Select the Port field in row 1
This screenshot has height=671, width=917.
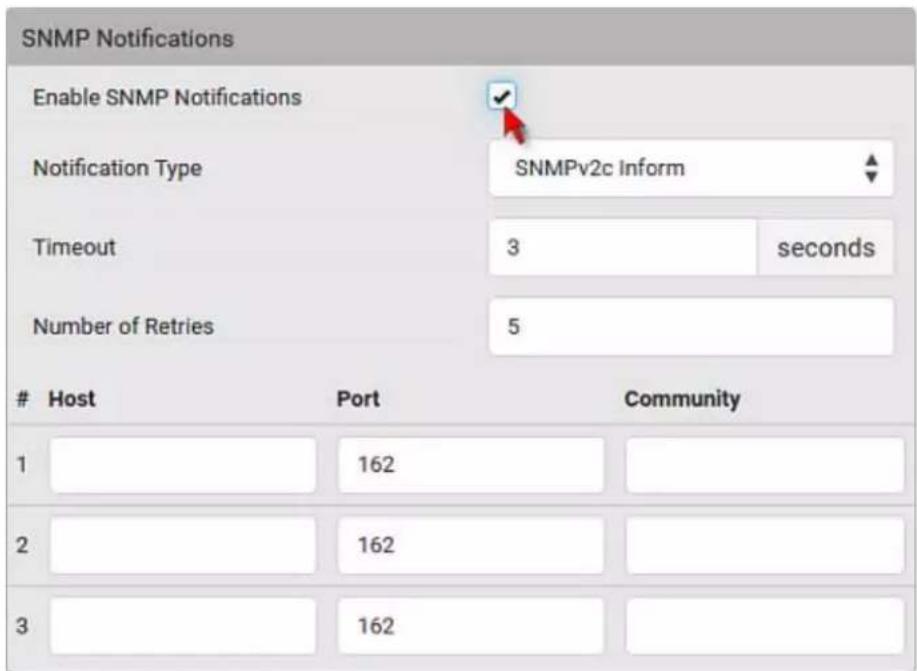click(471, 465)
